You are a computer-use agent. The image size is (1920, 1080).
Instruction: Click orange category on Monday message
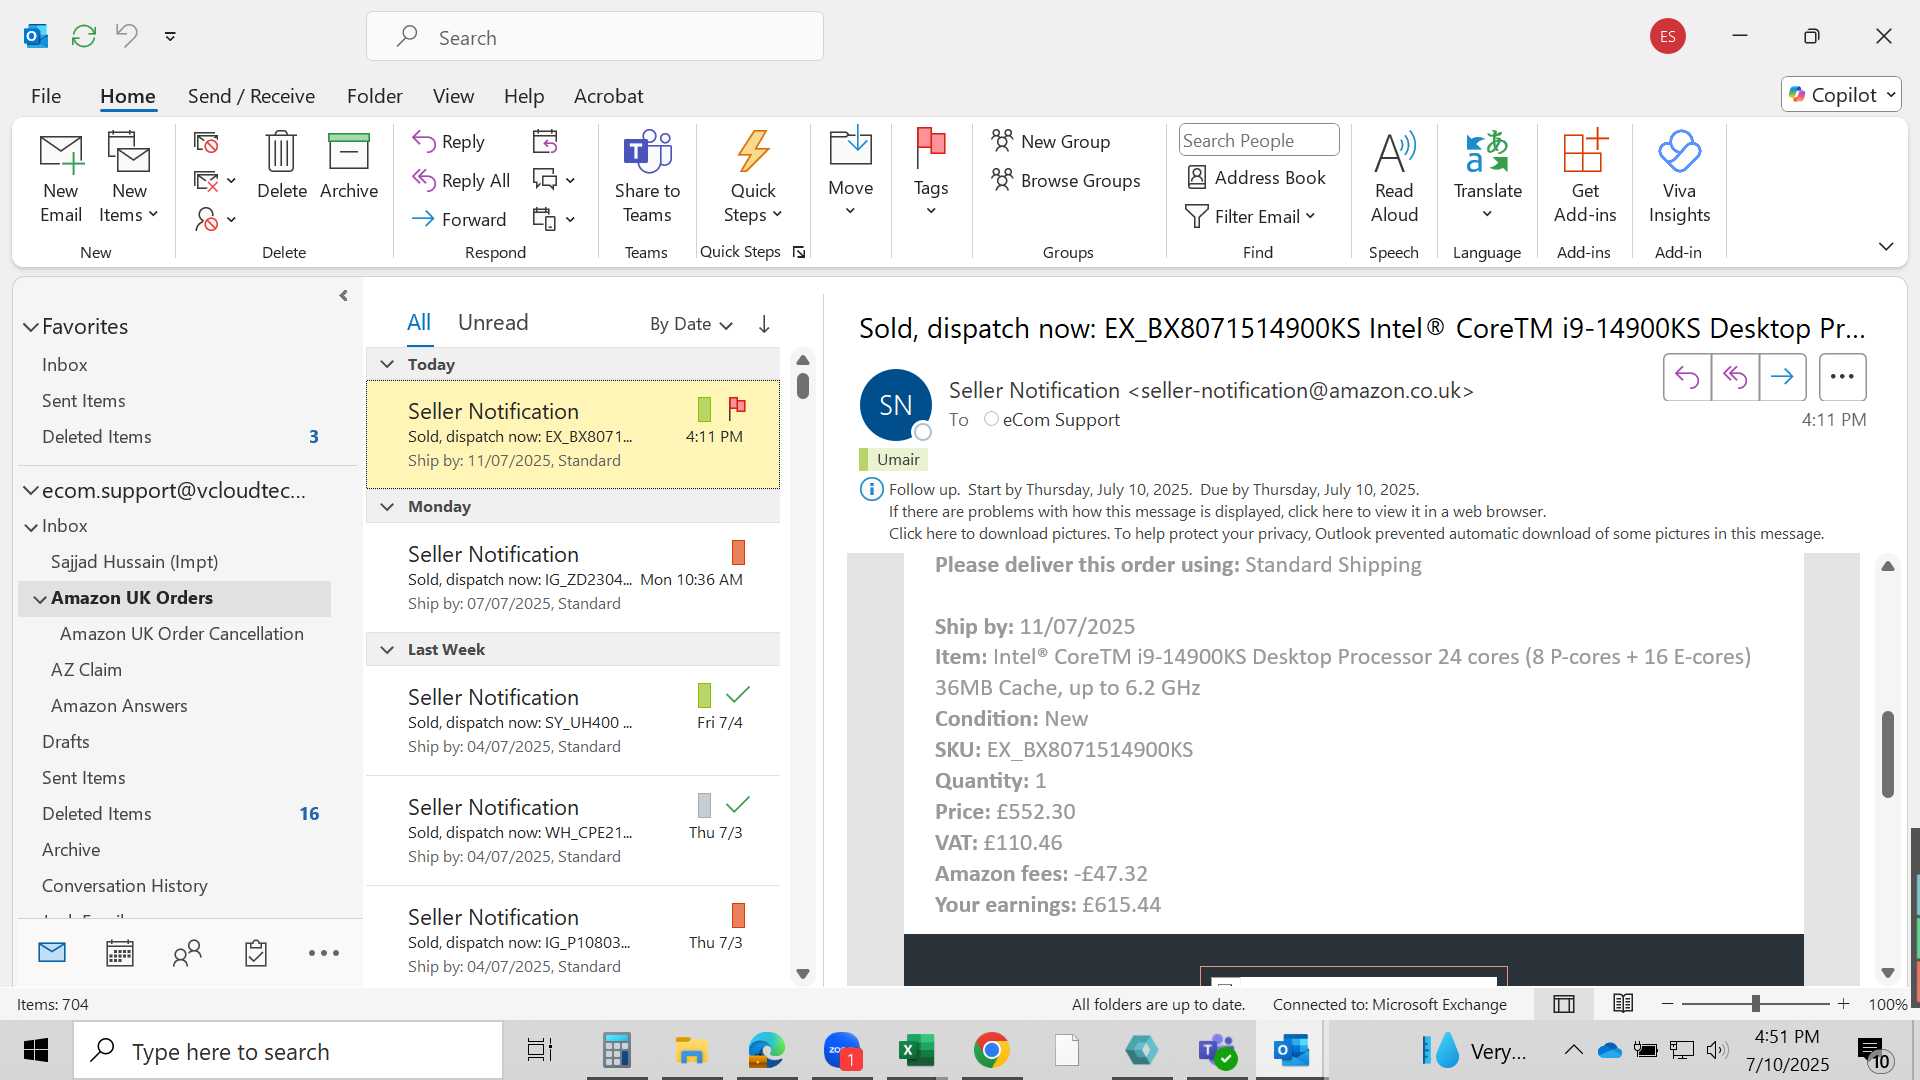(x=738, y=552)
